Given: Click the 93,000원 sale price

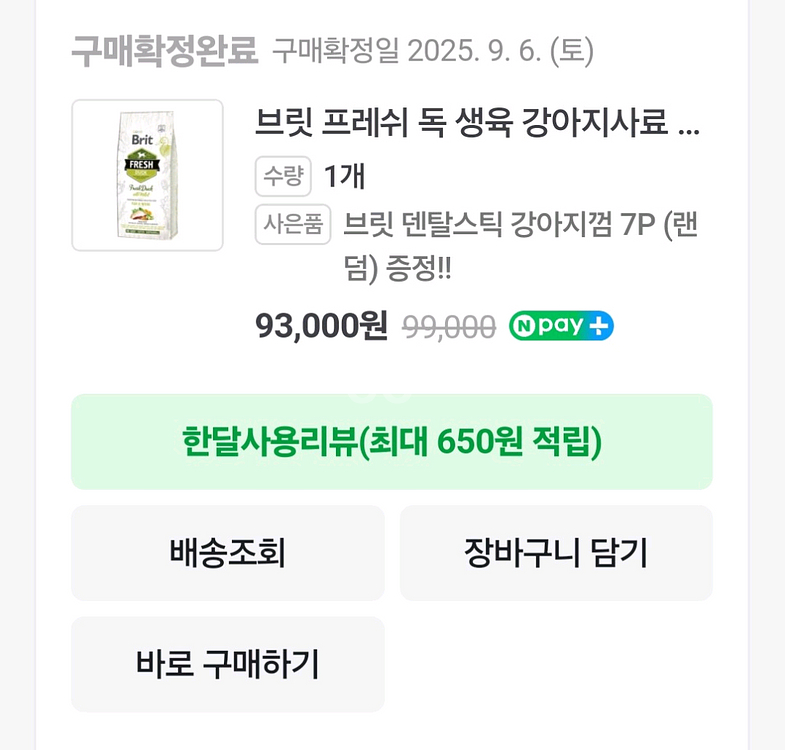Looking at the screenshot, I should click(321, 326).
